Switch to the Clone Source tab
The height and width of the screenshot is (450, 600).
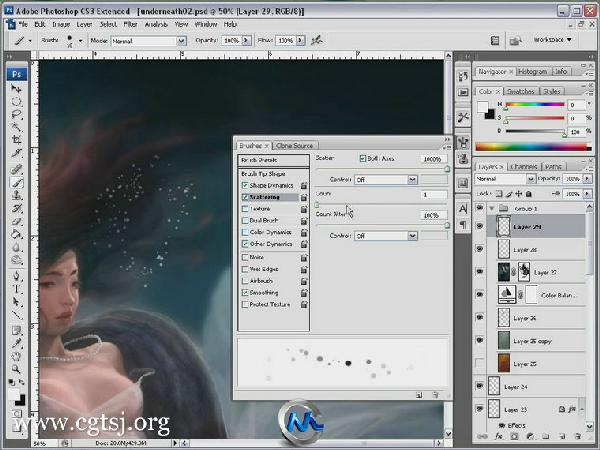295,145
